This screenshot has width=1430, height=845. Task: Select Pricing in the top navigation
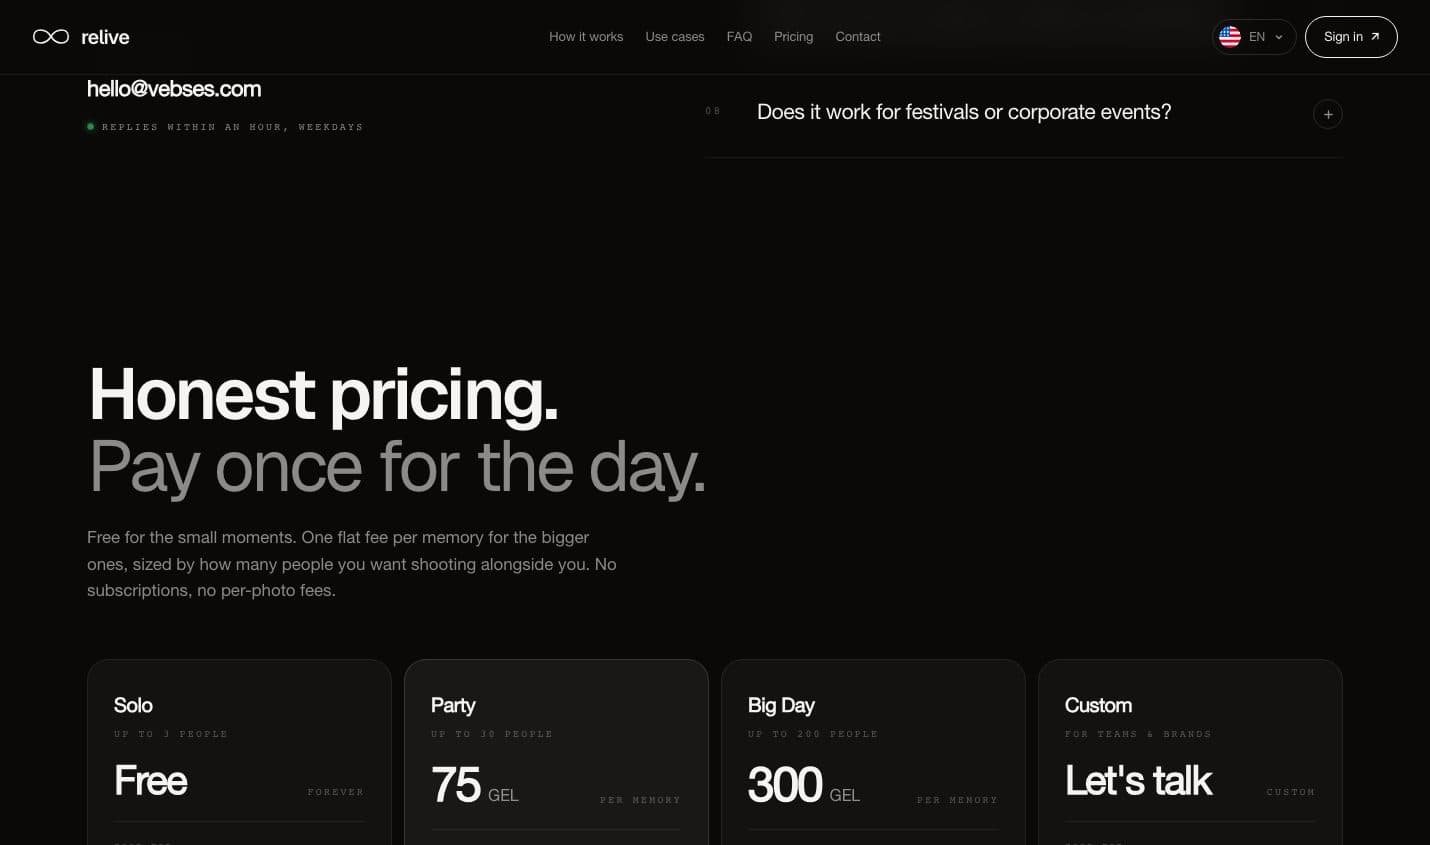pos(793,37)
